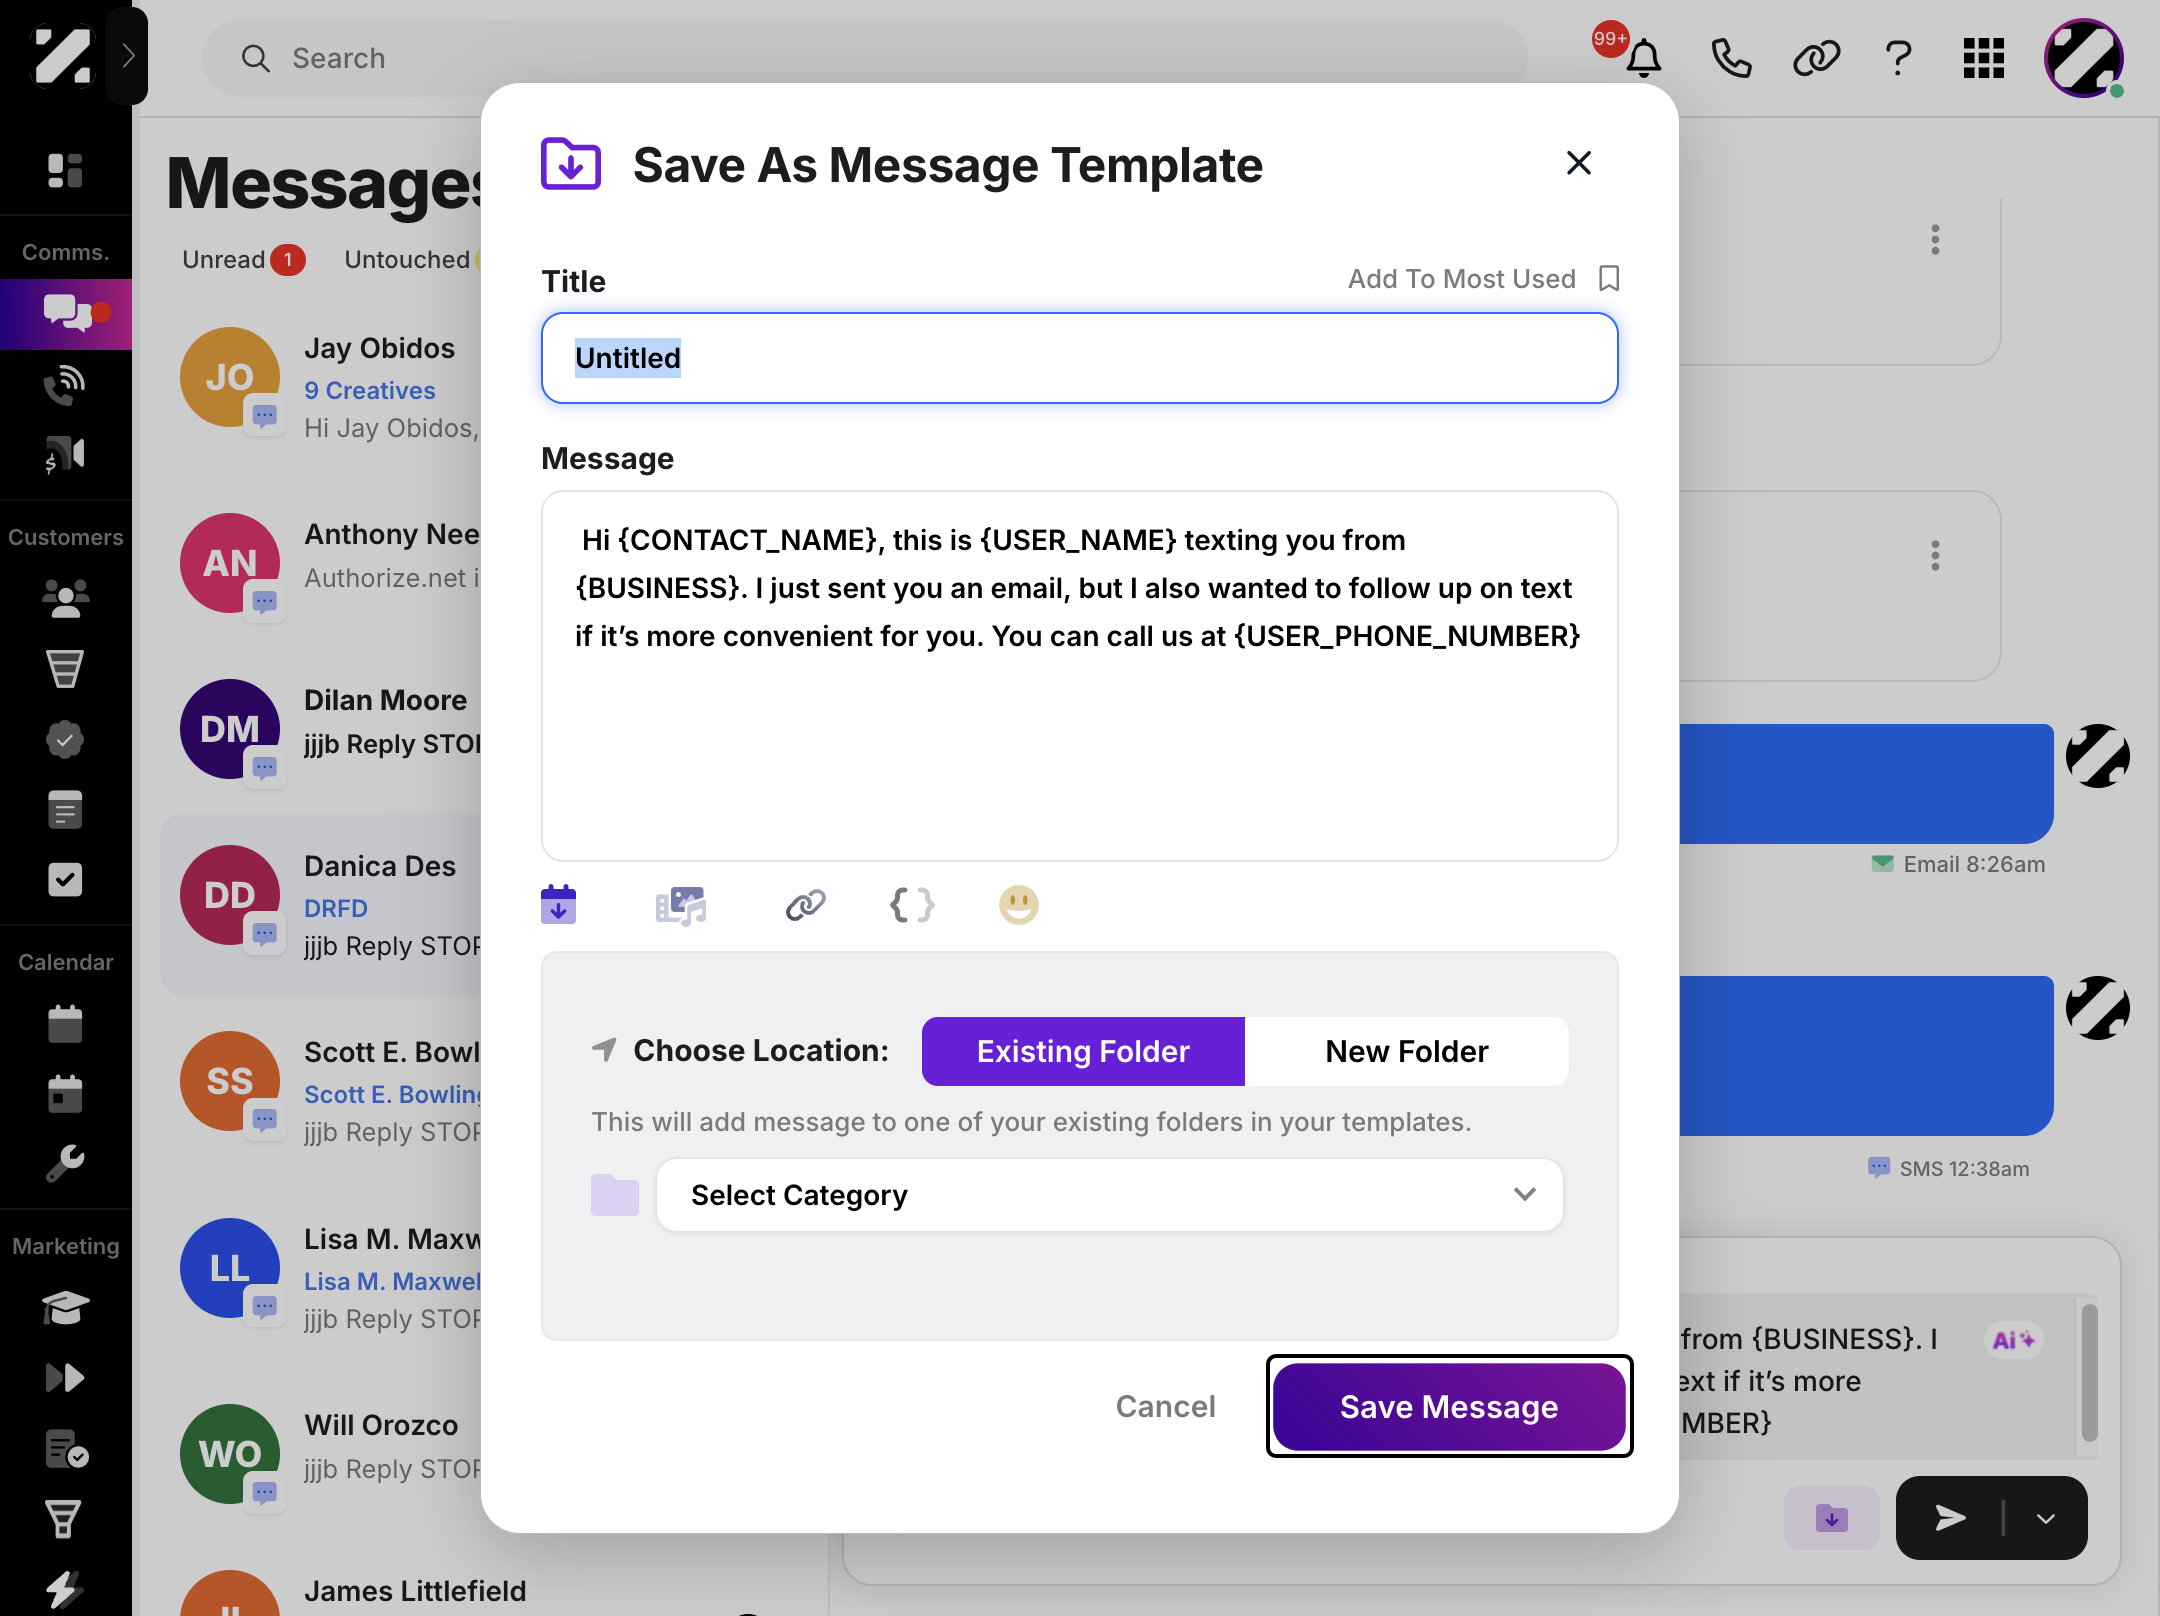Open the pipeline funnel icon under Customers
The image size is (2160, 1616).
coord(65,668)
